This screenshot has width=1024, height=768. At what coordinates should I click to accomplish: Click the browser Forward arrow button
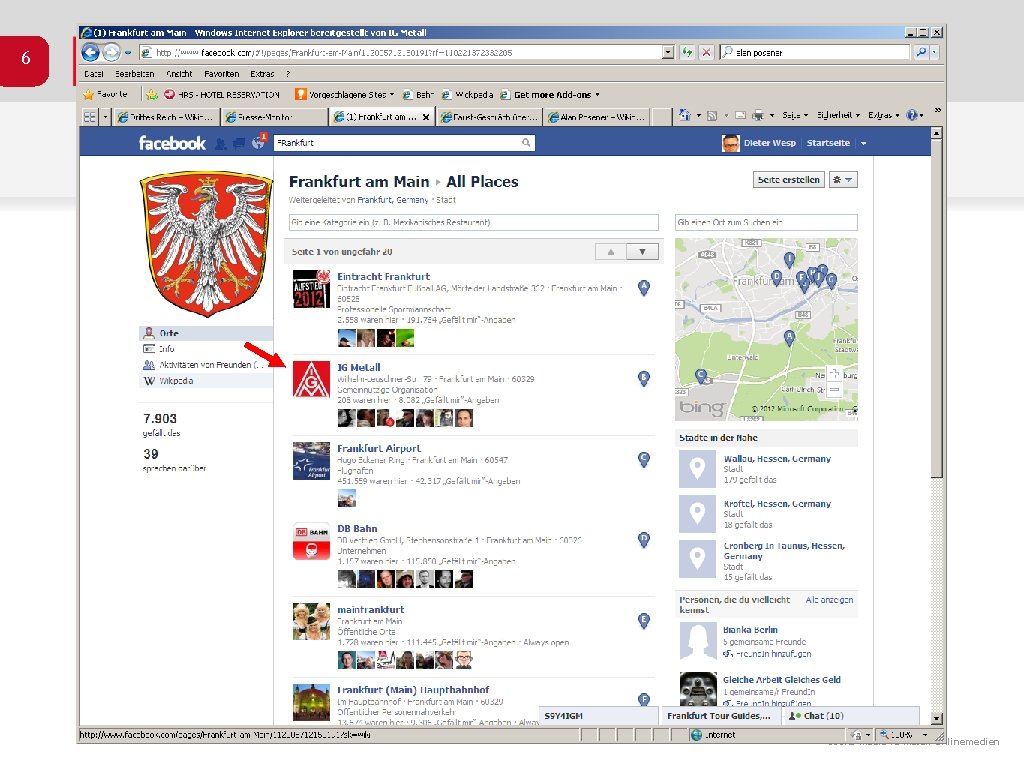click(112, 52)
